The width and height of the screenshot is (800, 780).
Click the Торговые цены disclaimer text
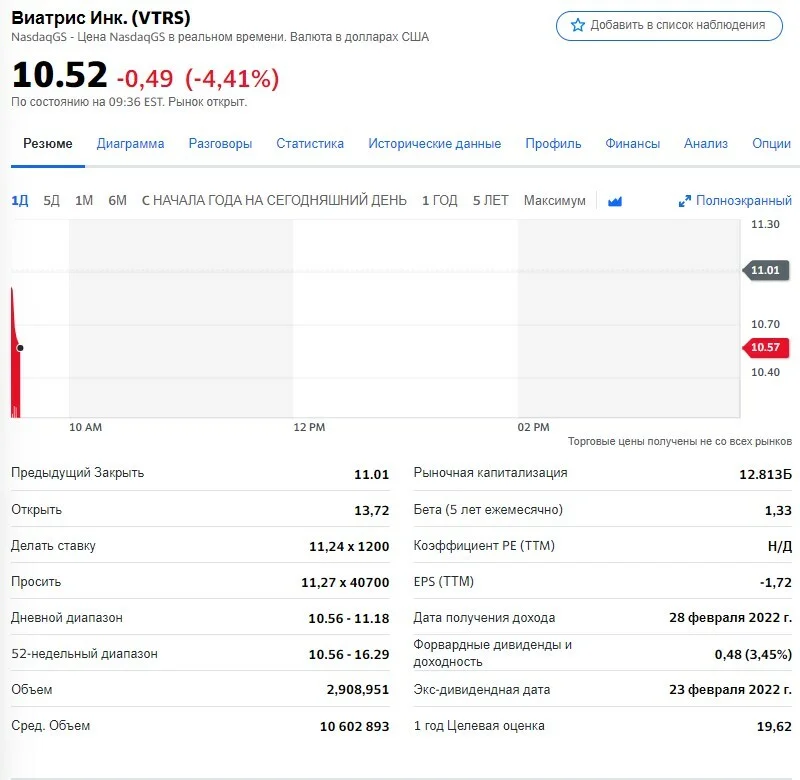tap(680, 441)
